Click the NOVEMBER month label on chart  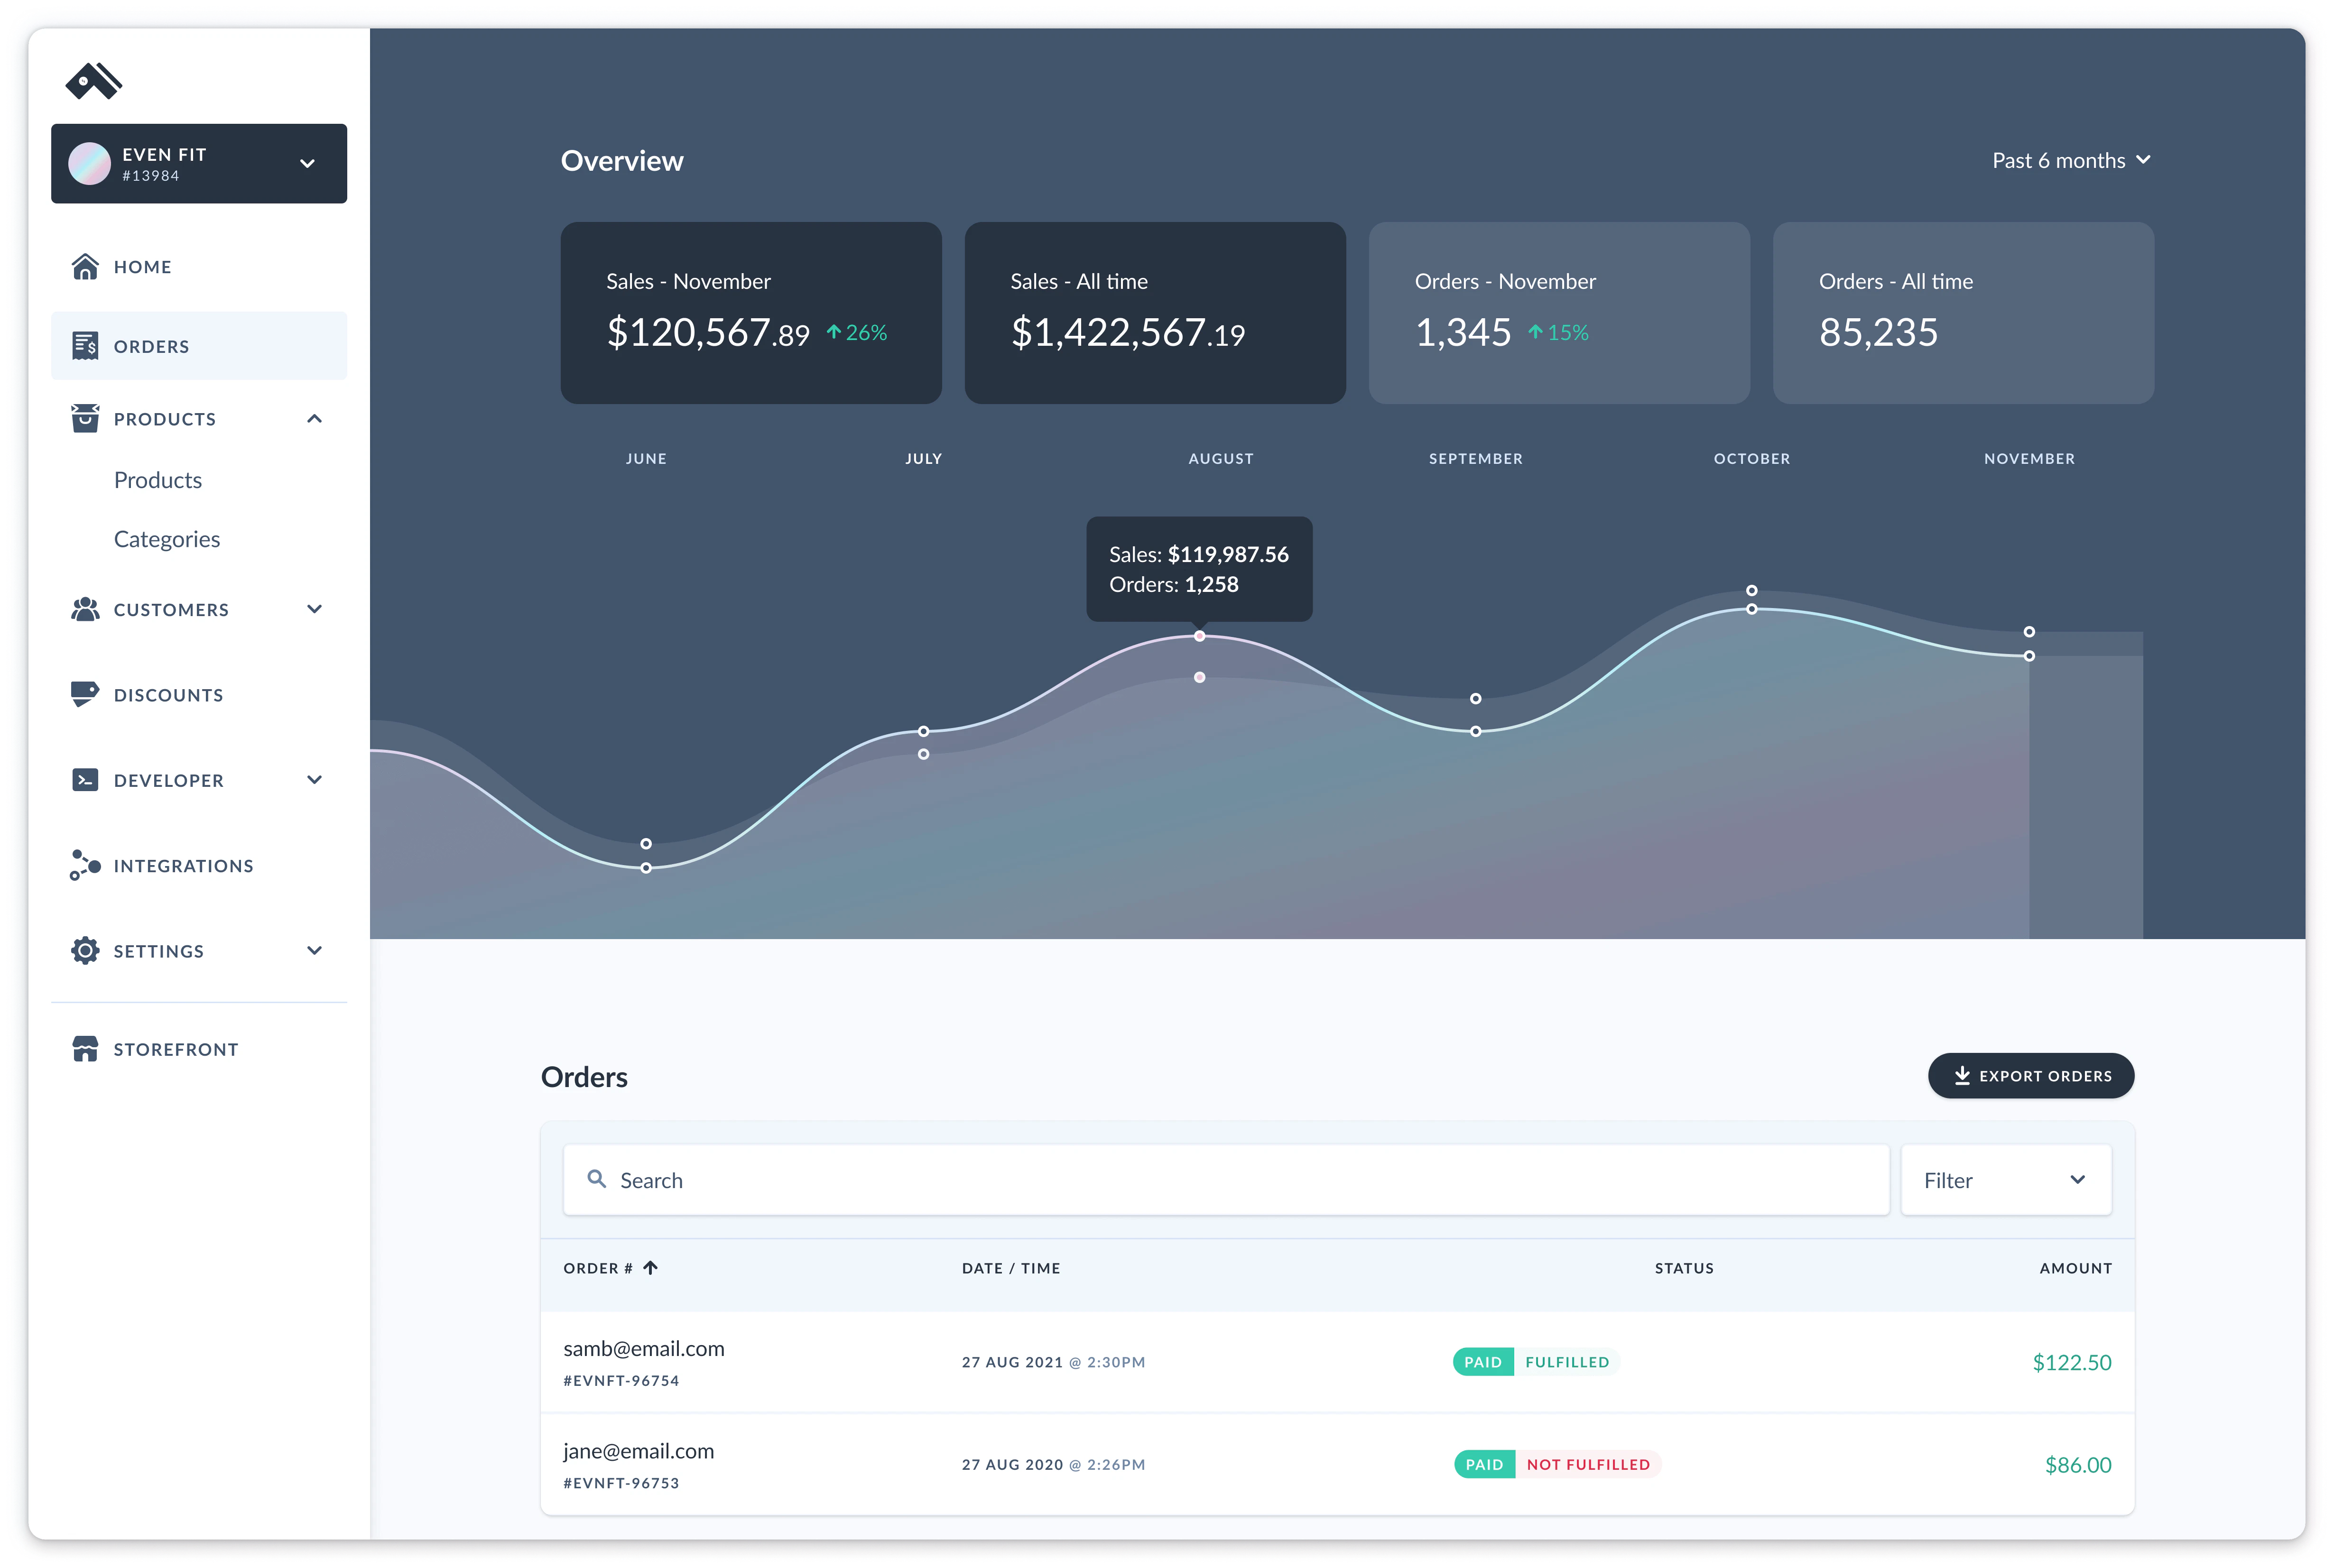pos(2029,459)
